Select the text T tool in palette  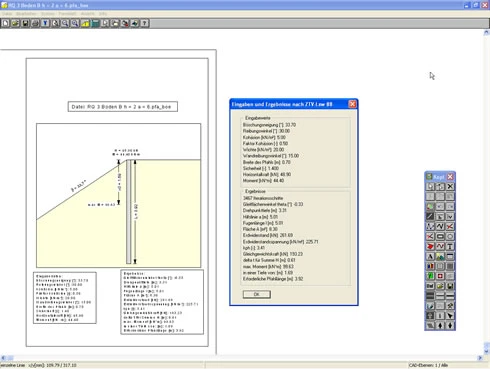point(450,246)
